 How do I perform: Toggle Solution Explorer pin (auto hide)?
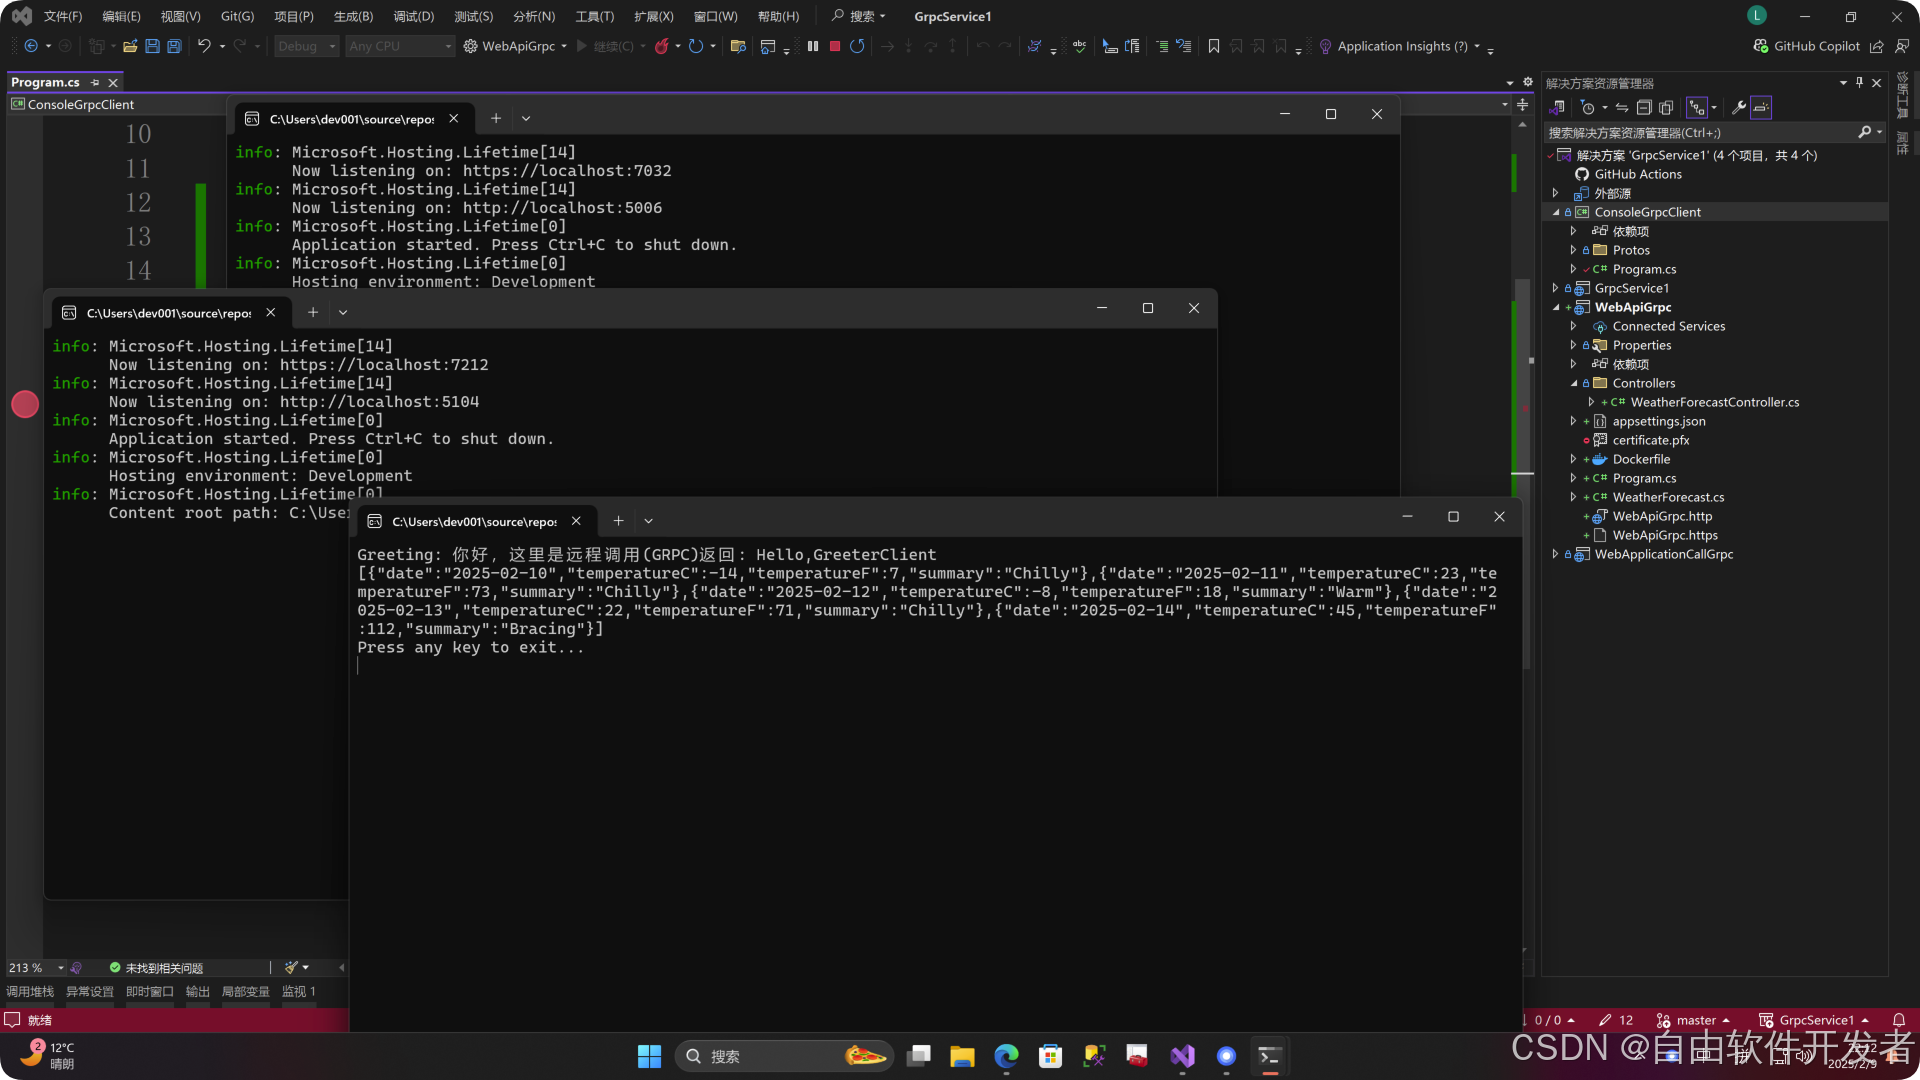(1860, 83)
